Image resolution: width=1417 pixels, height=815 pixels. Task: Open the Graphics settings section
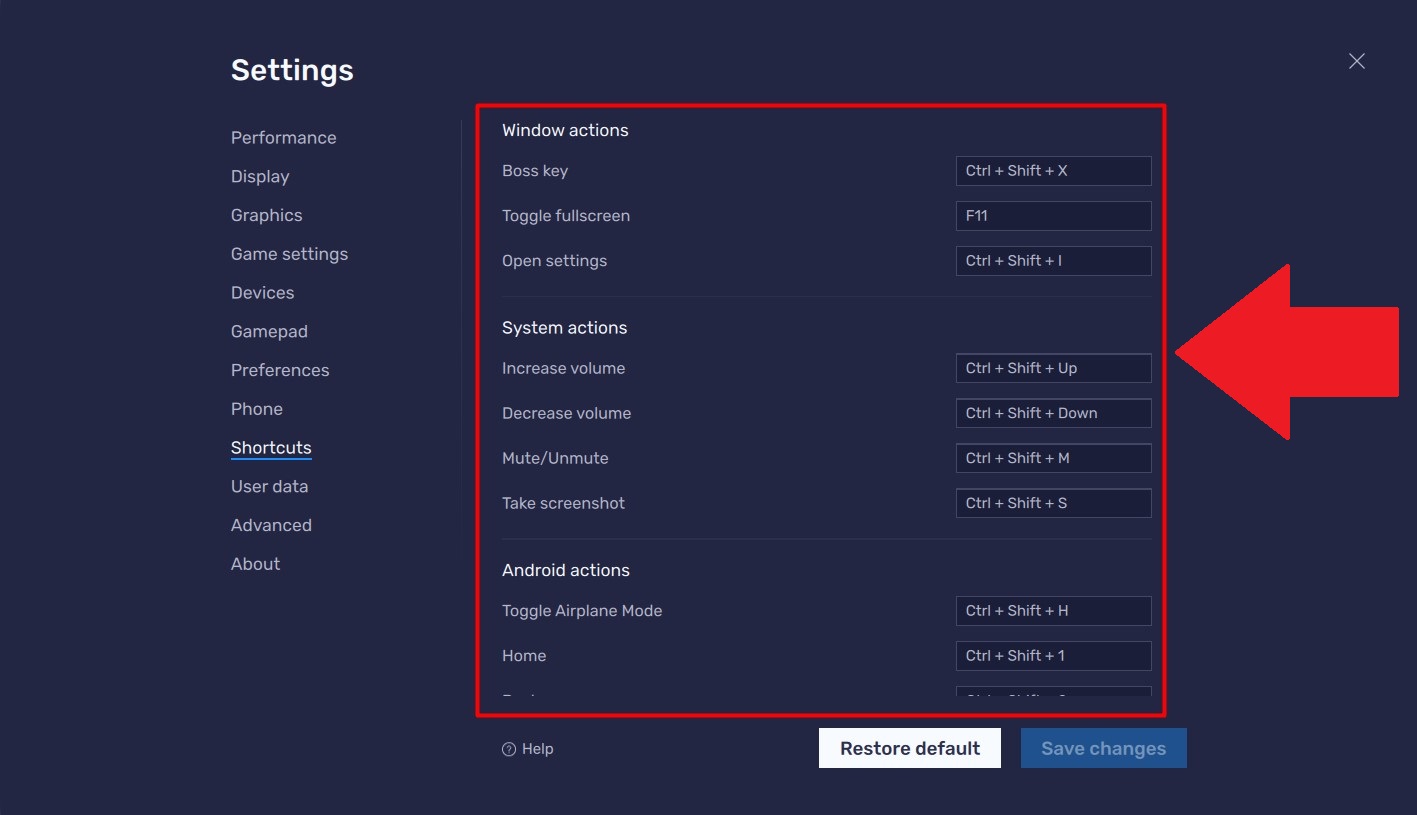tap(266, 214)
